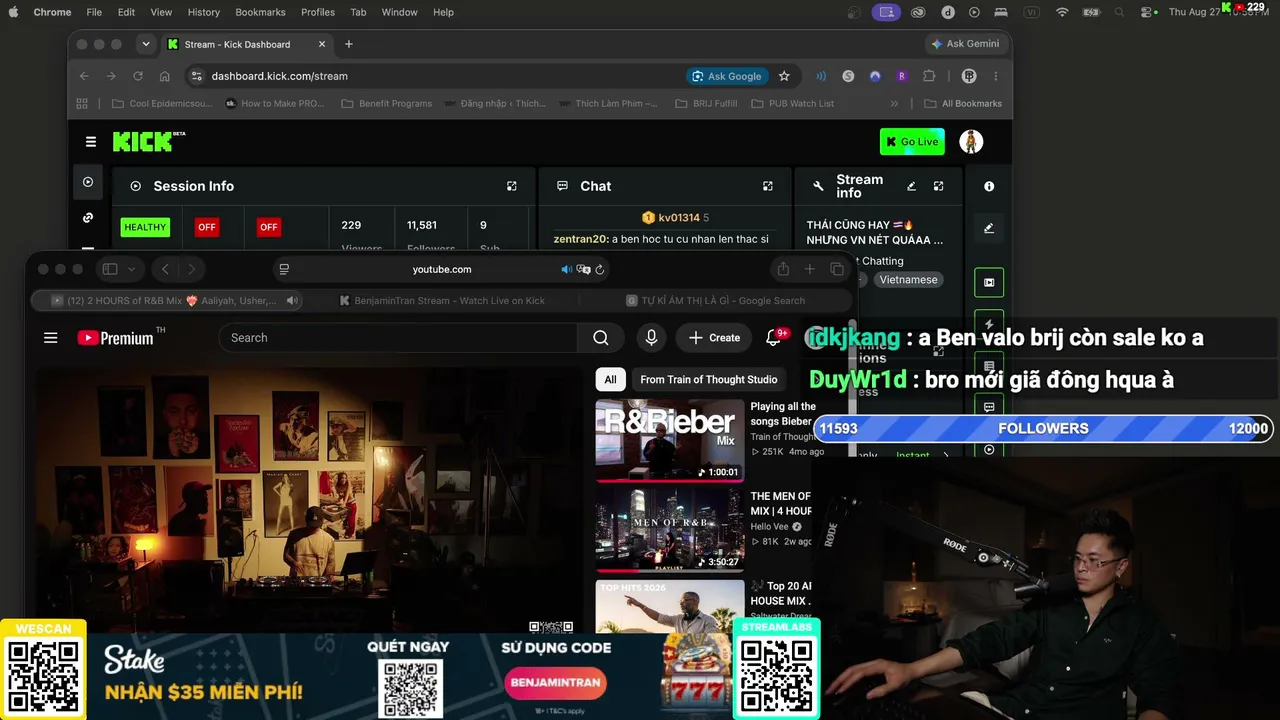
Task: Open the Men of R&B thumbnail
Action: [x=670, y=530]
